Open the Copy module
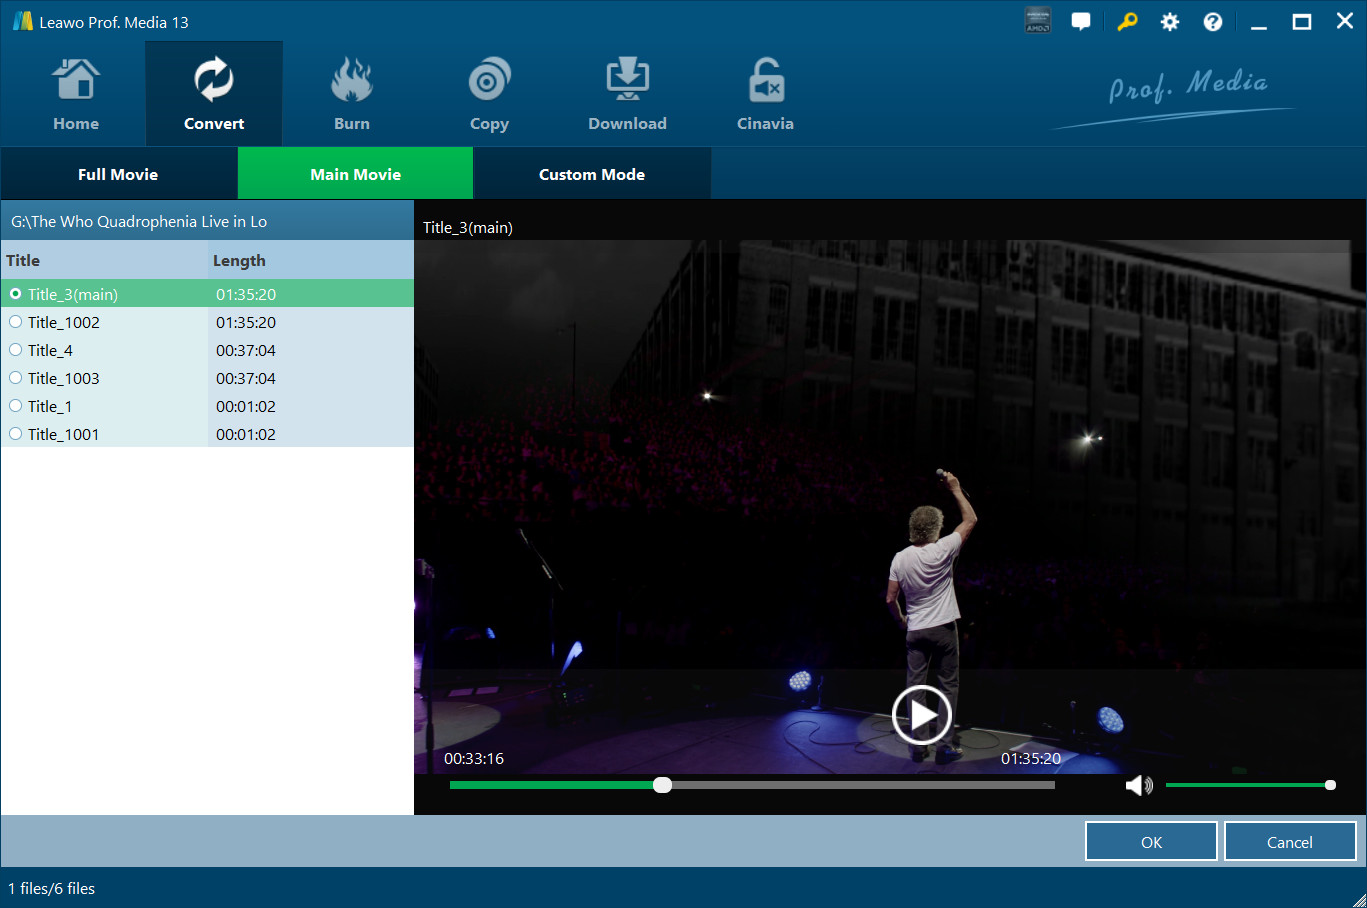Screen dimensions: 1367x908 tap(489, 94)
